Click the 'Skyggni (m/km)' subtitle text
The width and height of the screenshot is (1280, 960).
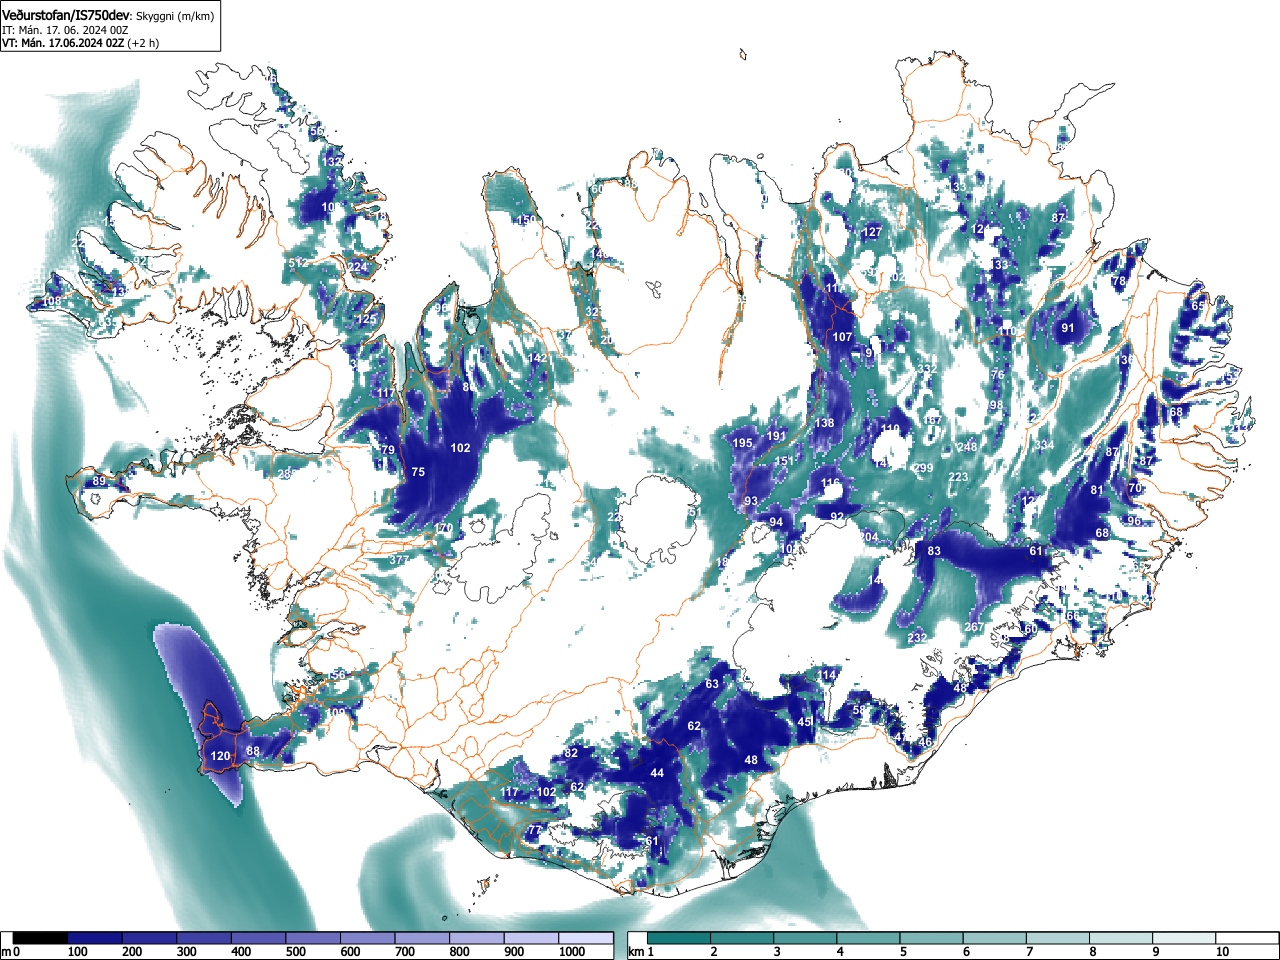(174, 16)
